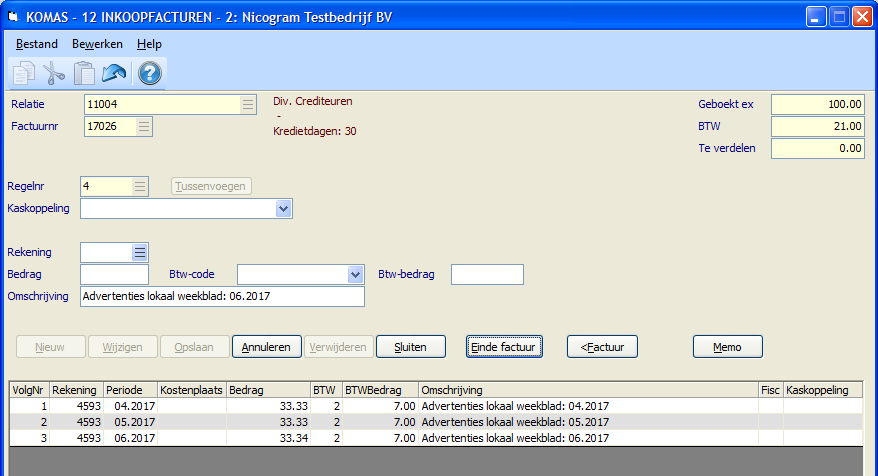Viewport: 878px width, 476px height.
Task: Click the Verwijderen button
Action: tap(338, 347)
